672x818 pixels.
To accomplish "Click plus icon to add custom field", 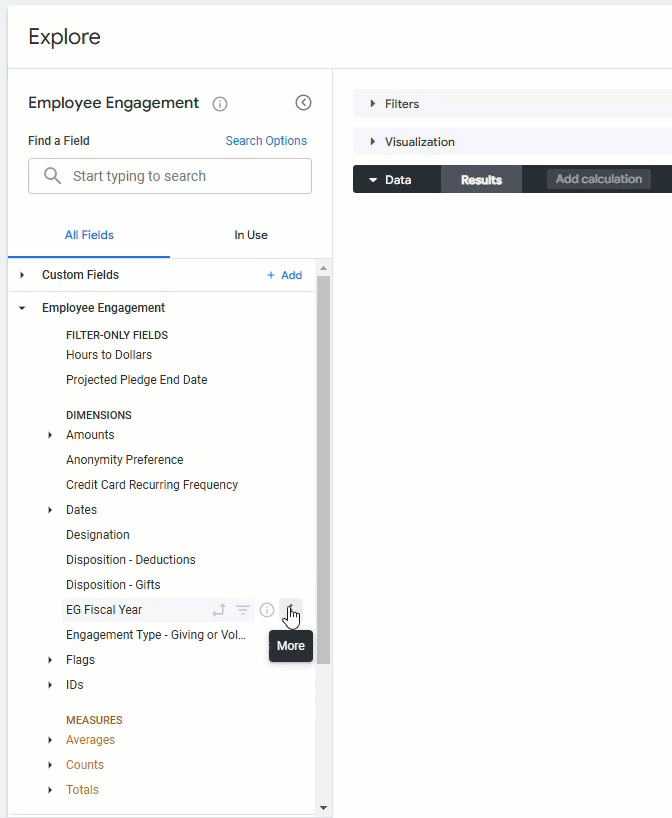I will (x=270, y=275).
